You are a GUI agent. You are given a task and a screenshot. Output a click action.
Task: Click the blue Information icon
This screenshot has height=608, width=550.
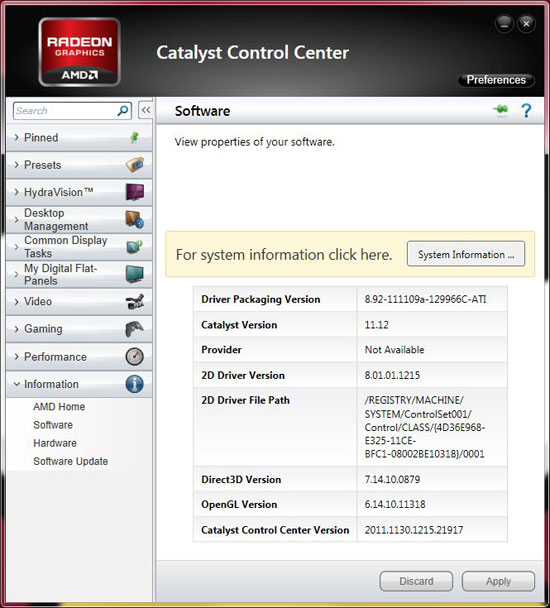pos(135,384)
